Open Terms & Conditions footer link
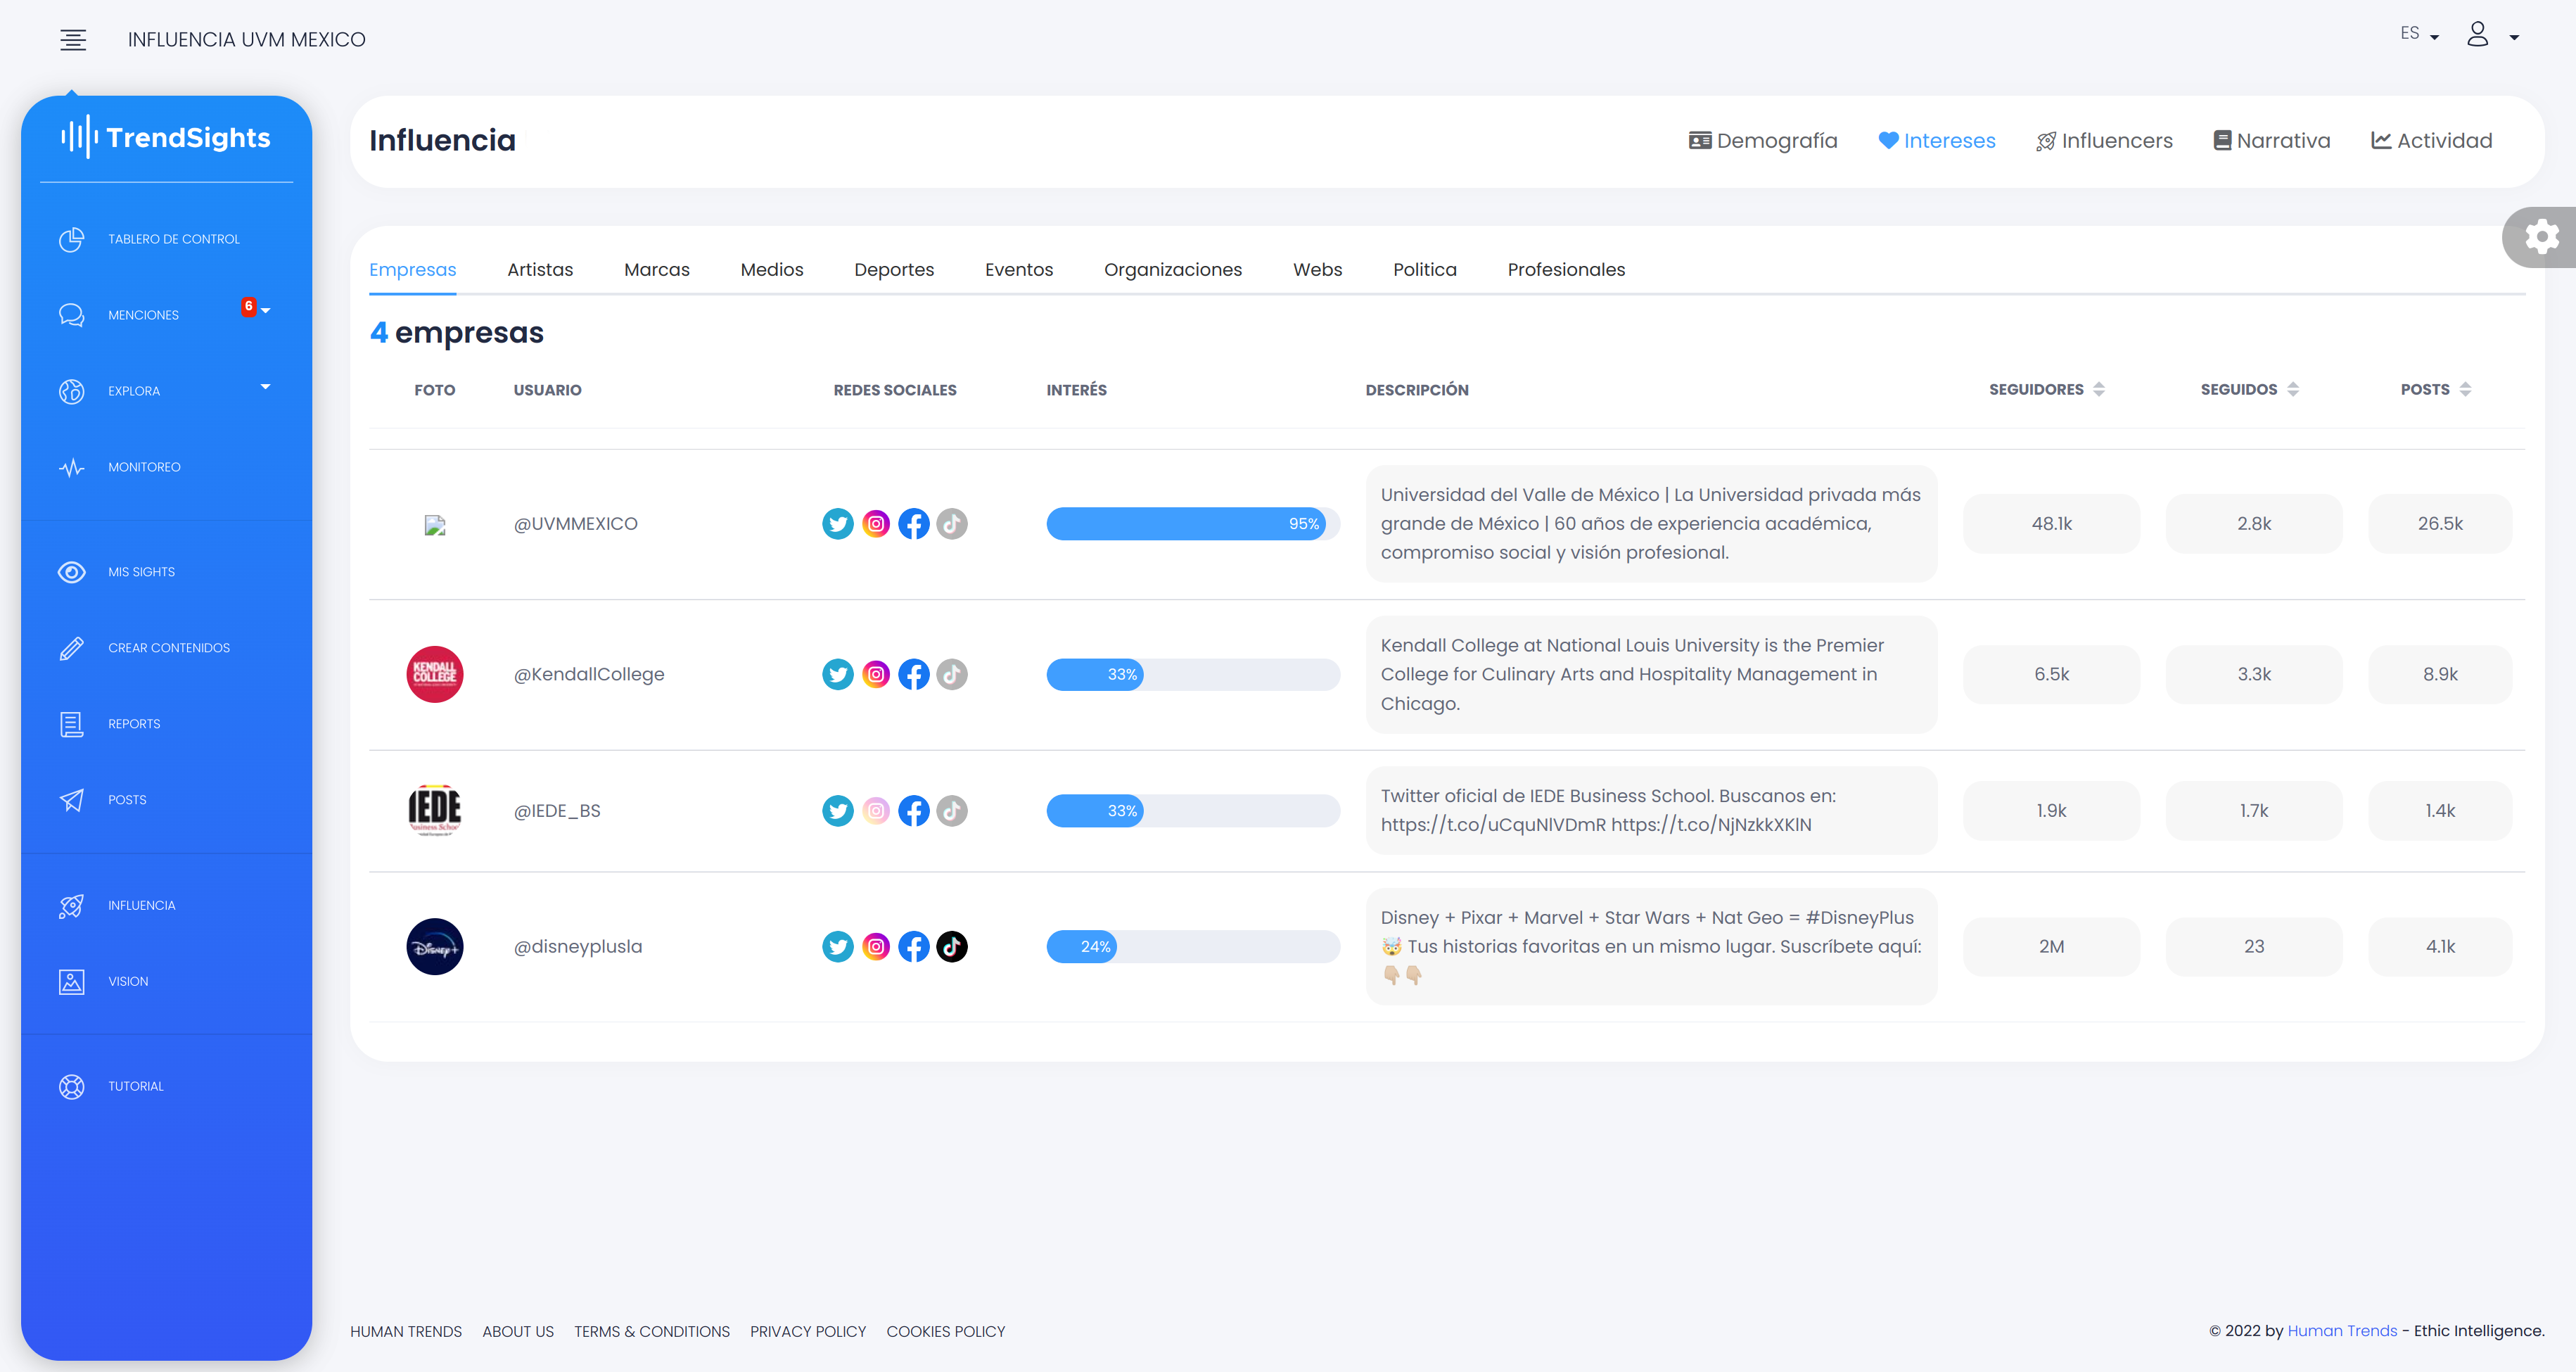 652,1332
